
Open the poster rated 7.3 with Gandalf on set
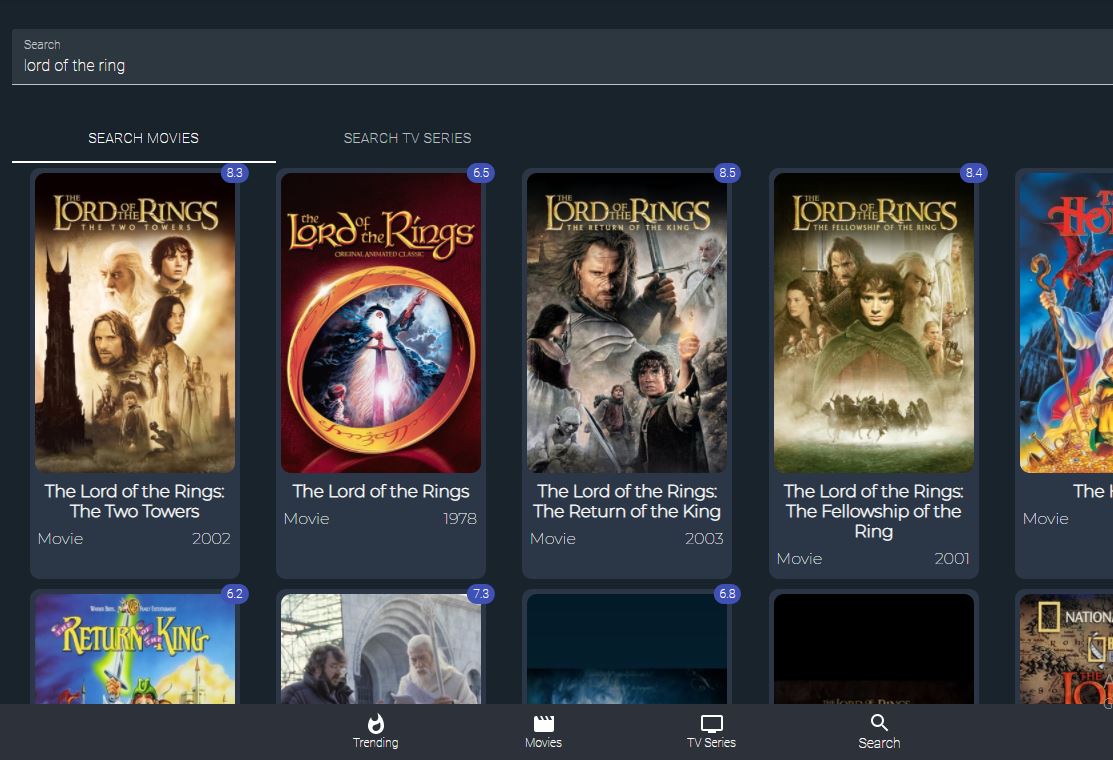coord(381,649)
